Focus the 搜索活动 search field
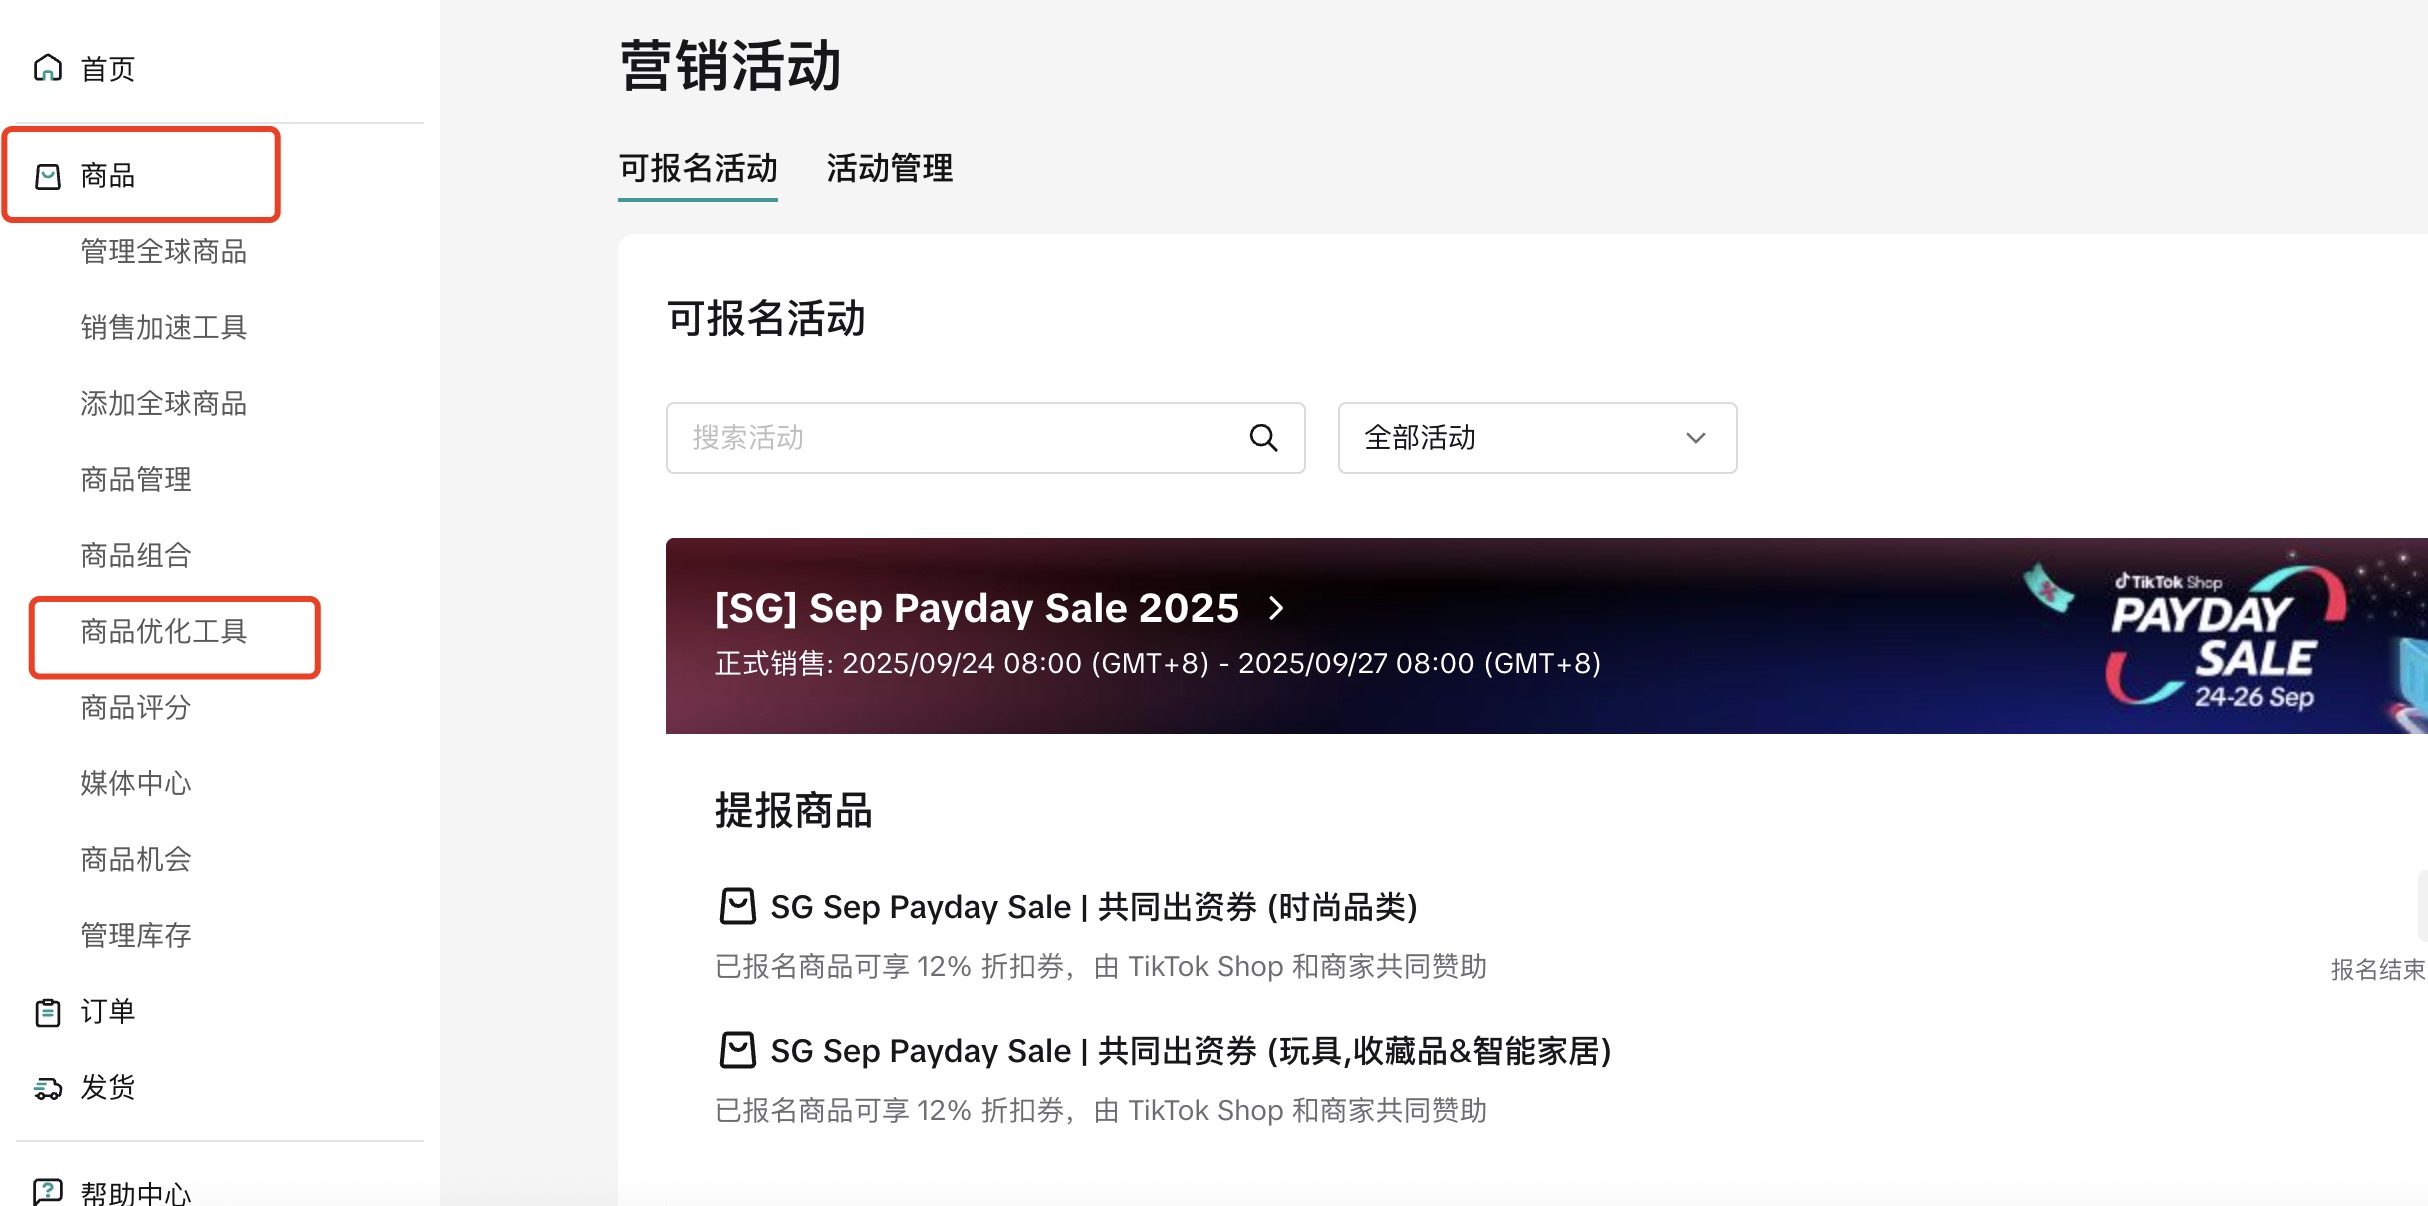 (960, 438)
